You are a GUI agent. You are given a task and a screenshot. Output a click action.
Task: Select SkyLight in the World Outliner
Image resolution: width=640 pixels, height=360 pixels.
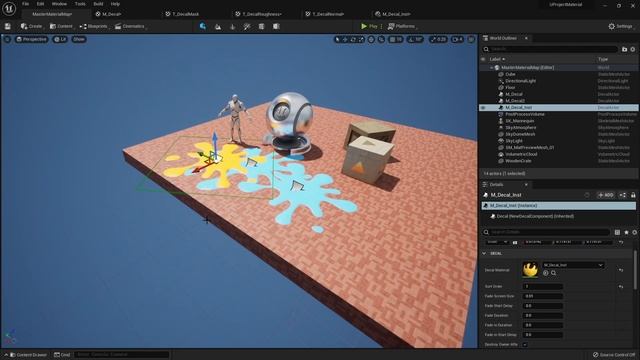[514, 141]
